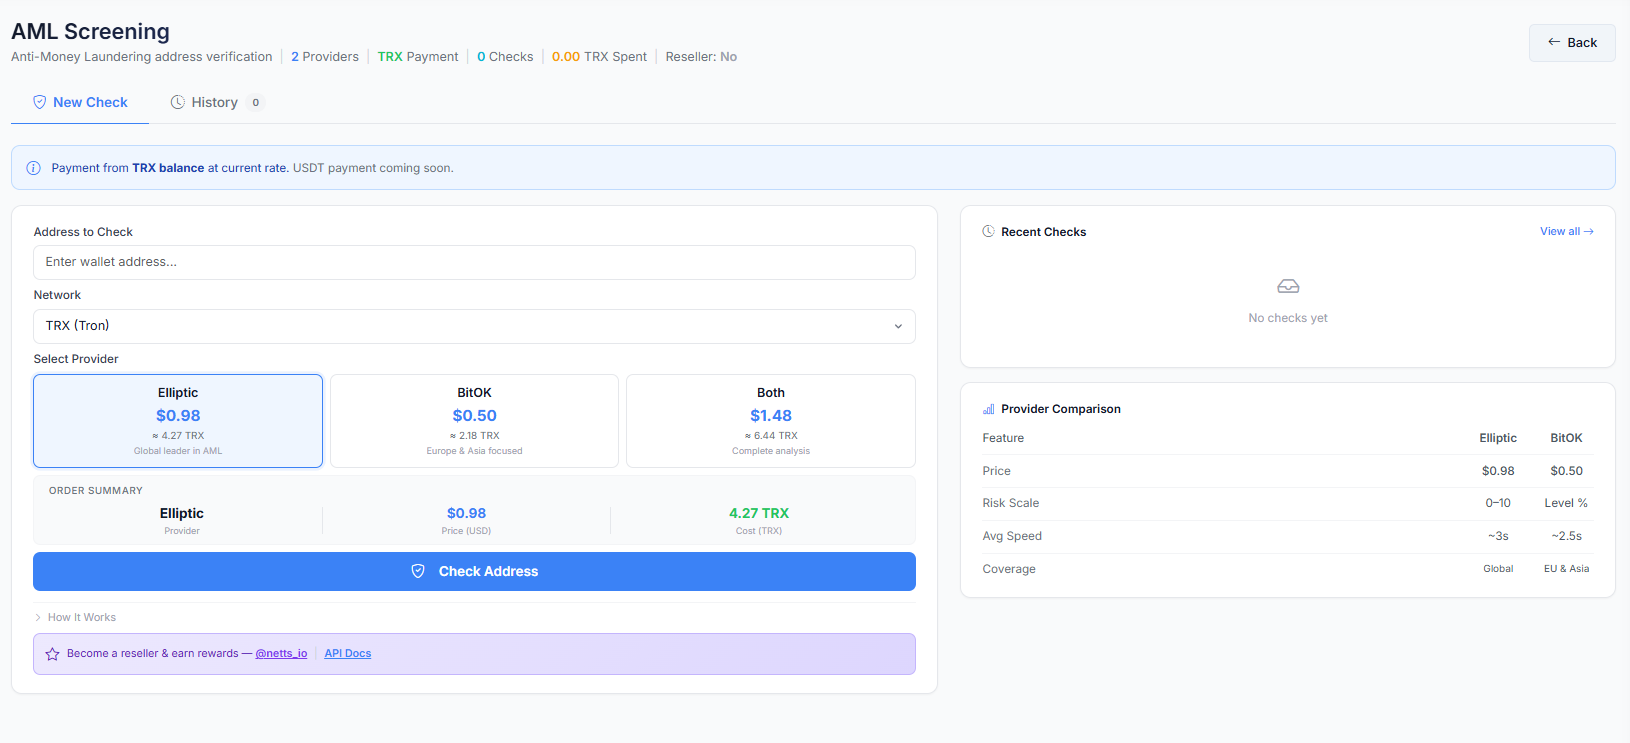1630x743 pixels.
Task: Open the New Check tab
Action: tap(90, 102)
